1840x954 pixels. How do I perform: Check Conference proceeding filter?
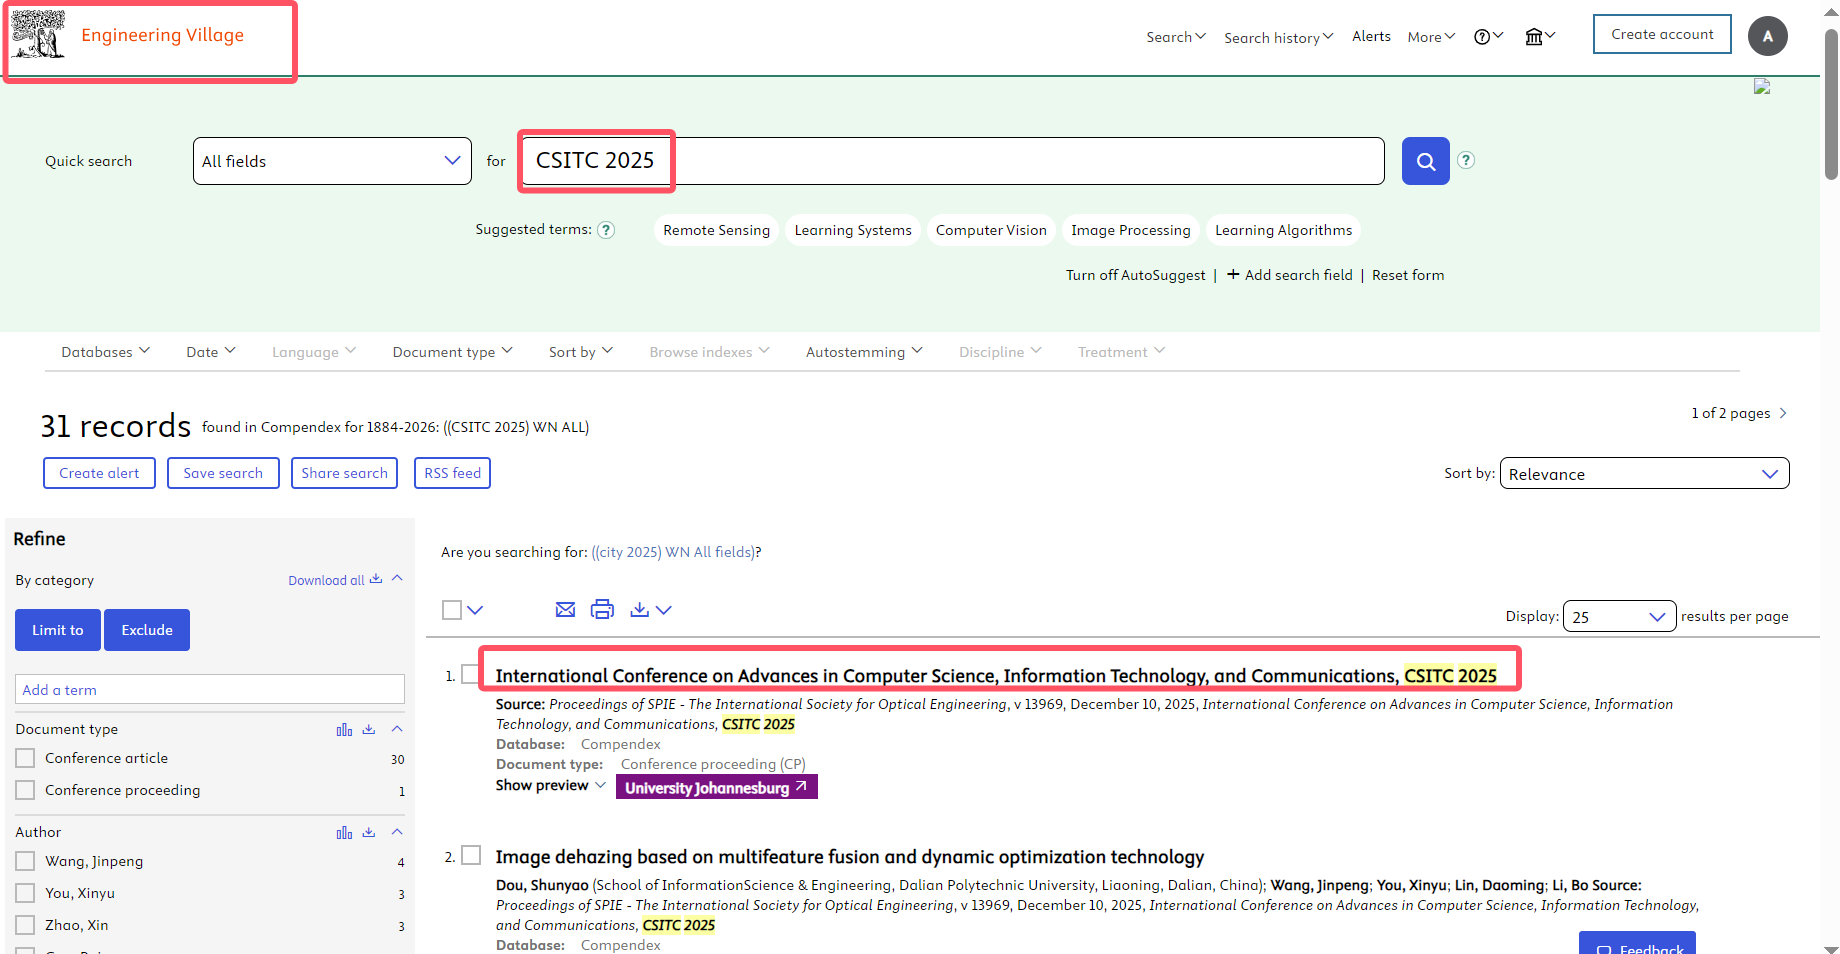[x=25, y=790]
